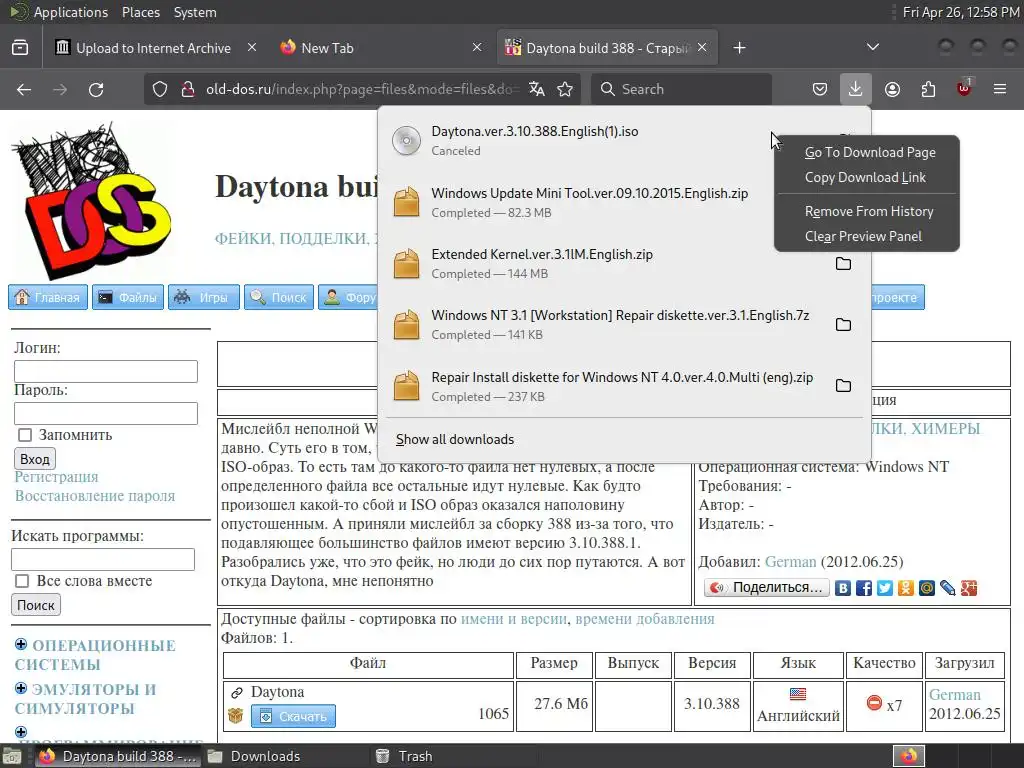Open the shield tracking protection icon
This screenshot has width=1024, height=768.
point(160,89)
